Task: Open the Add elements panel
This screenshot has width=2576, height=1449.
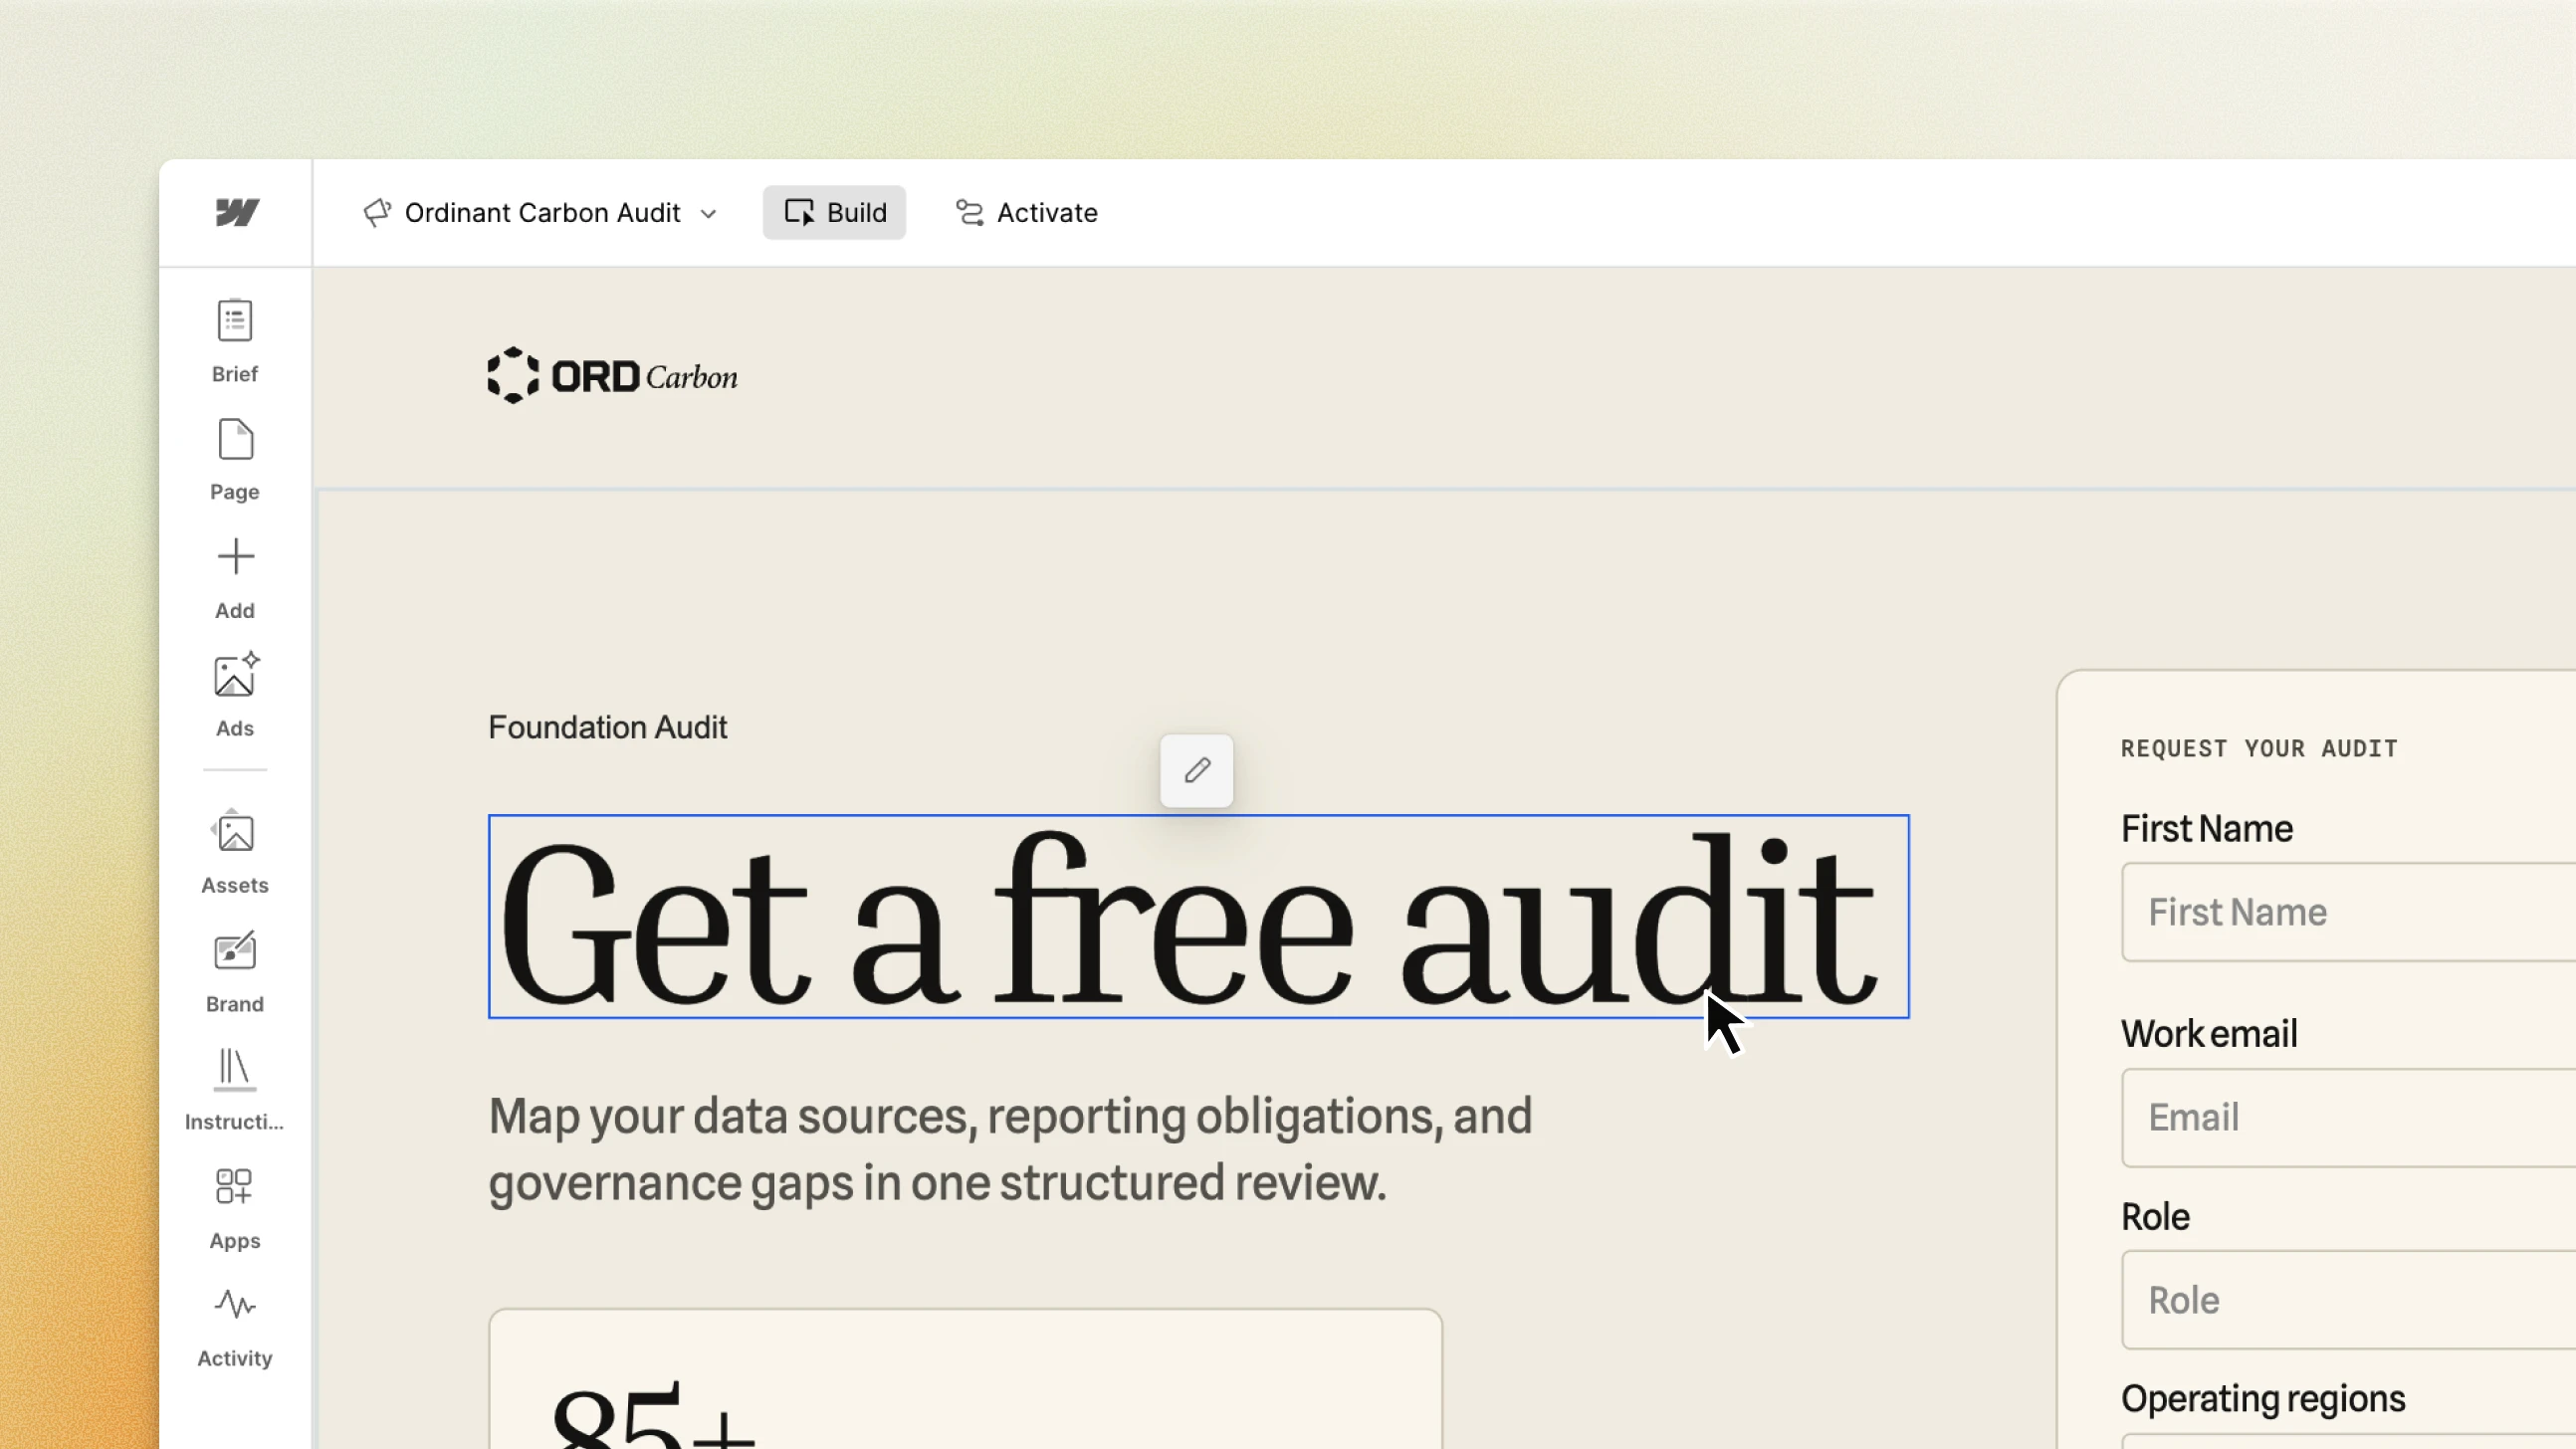Action: tap(235, 578)
